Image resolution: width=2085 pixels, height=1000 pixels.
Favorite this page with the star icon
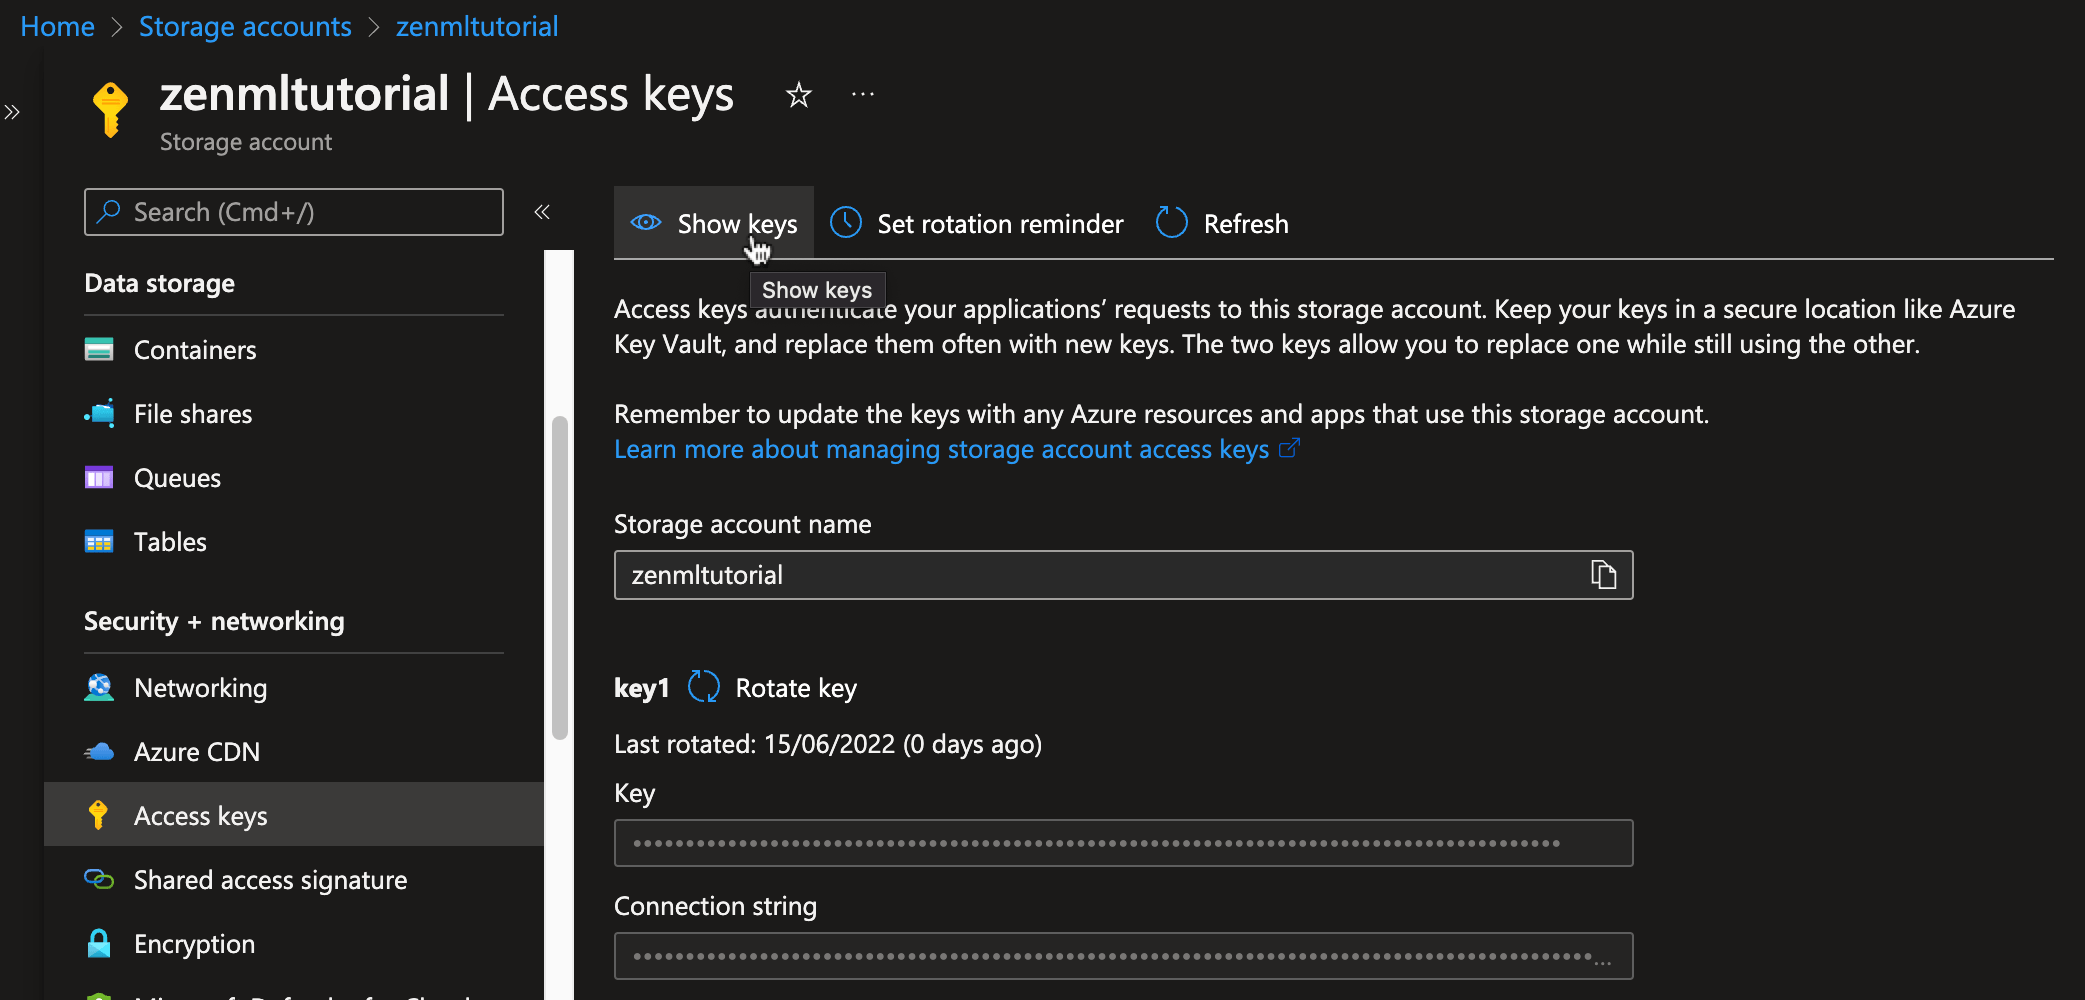[798, 95]
